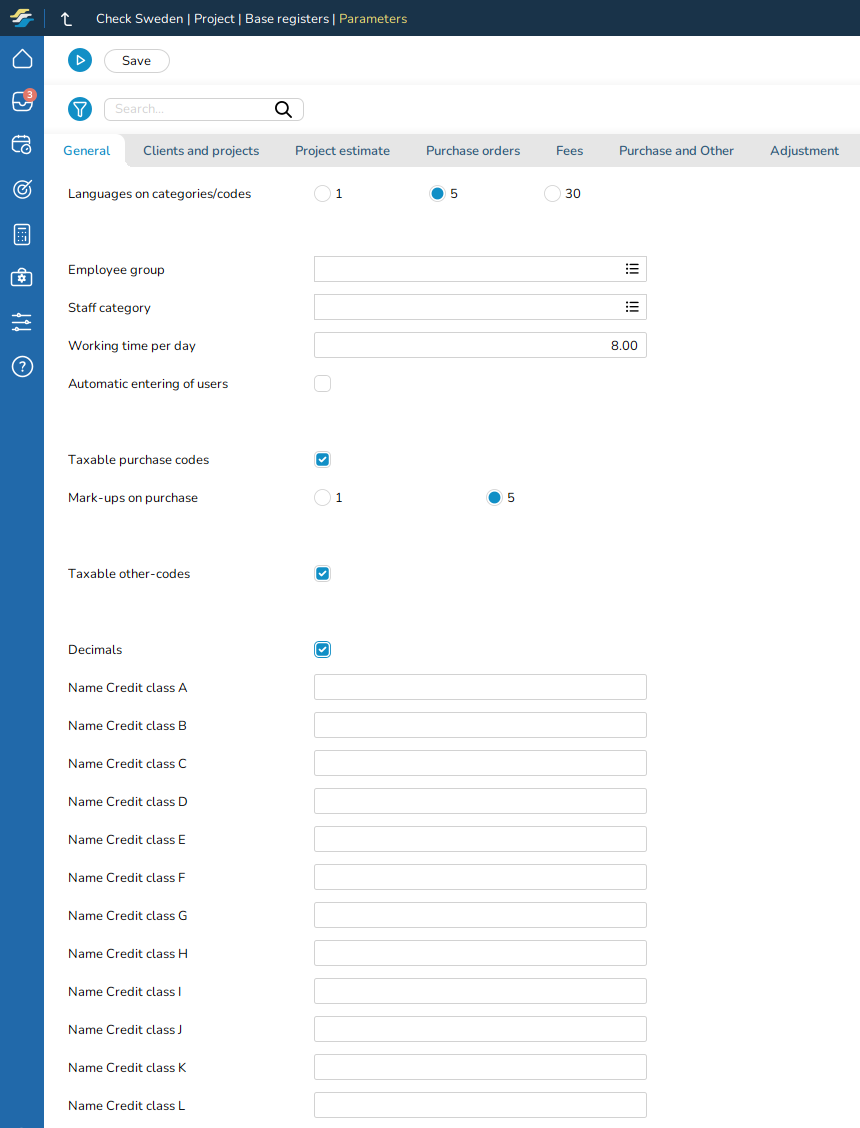
Task: Click the target goals sidebar icon
Action: click(x=22, y=189)
